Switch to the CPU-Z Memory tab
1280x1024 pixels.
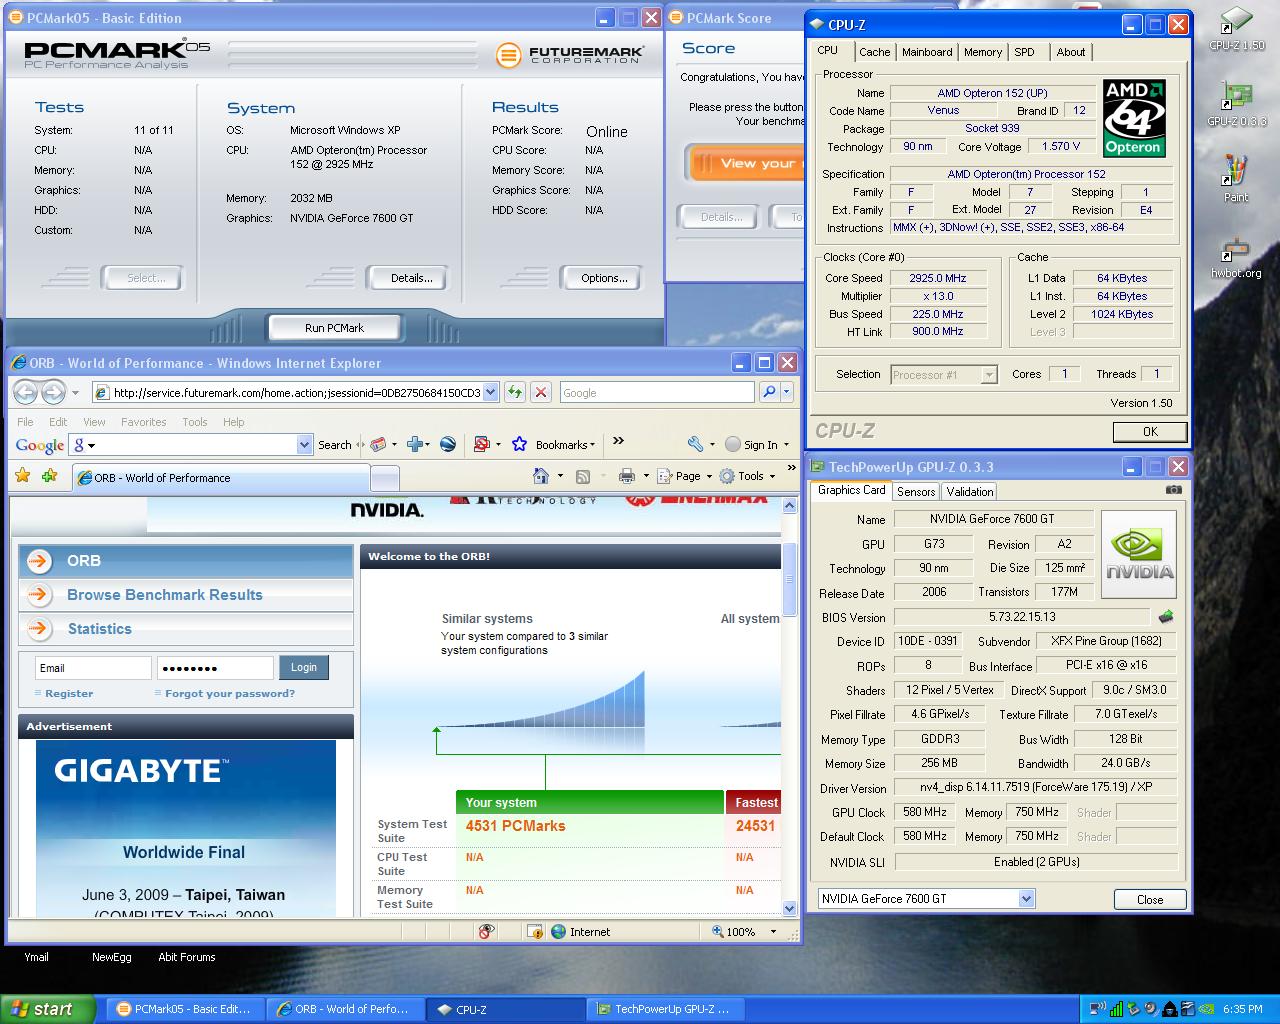983,52
